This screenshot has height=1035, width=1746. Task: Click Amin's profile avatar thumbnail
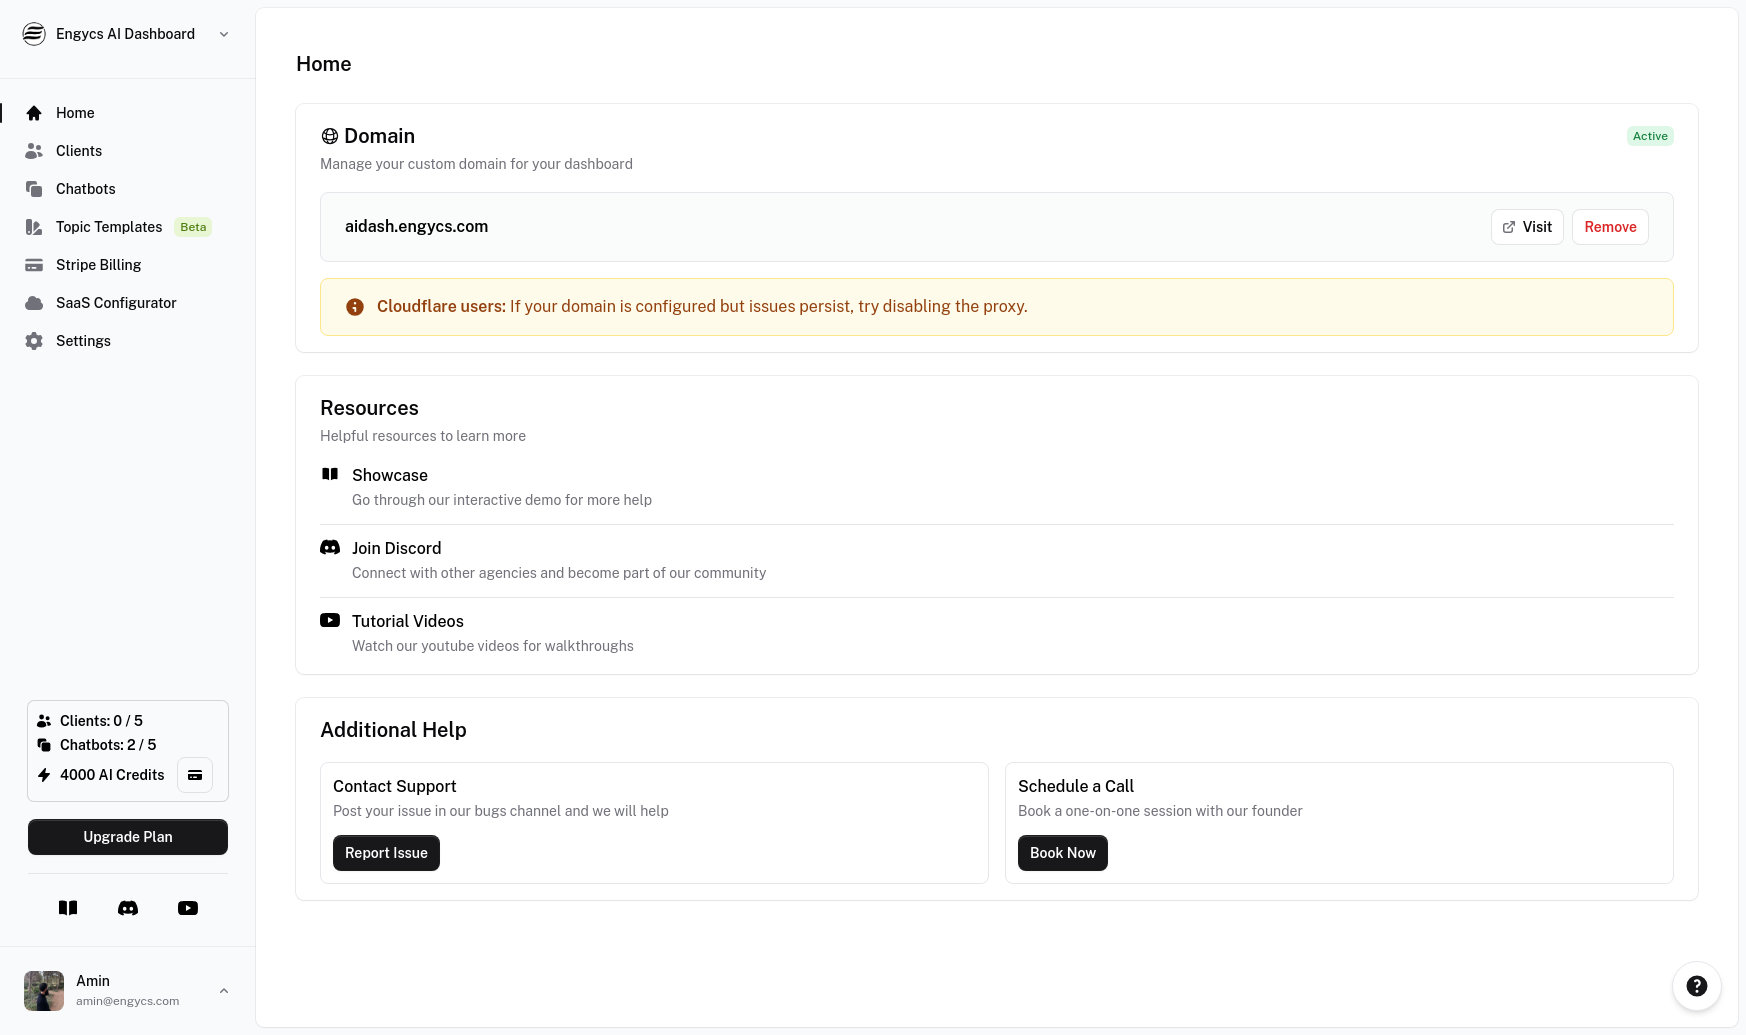(x=44, y=990)
